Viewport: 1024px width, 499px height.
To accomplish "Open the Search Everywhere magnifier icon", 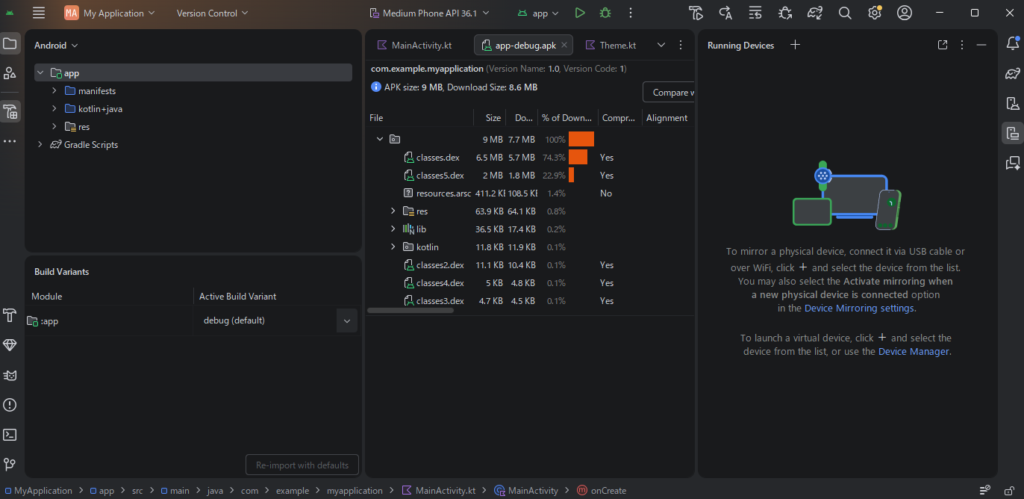I will 845,13.
